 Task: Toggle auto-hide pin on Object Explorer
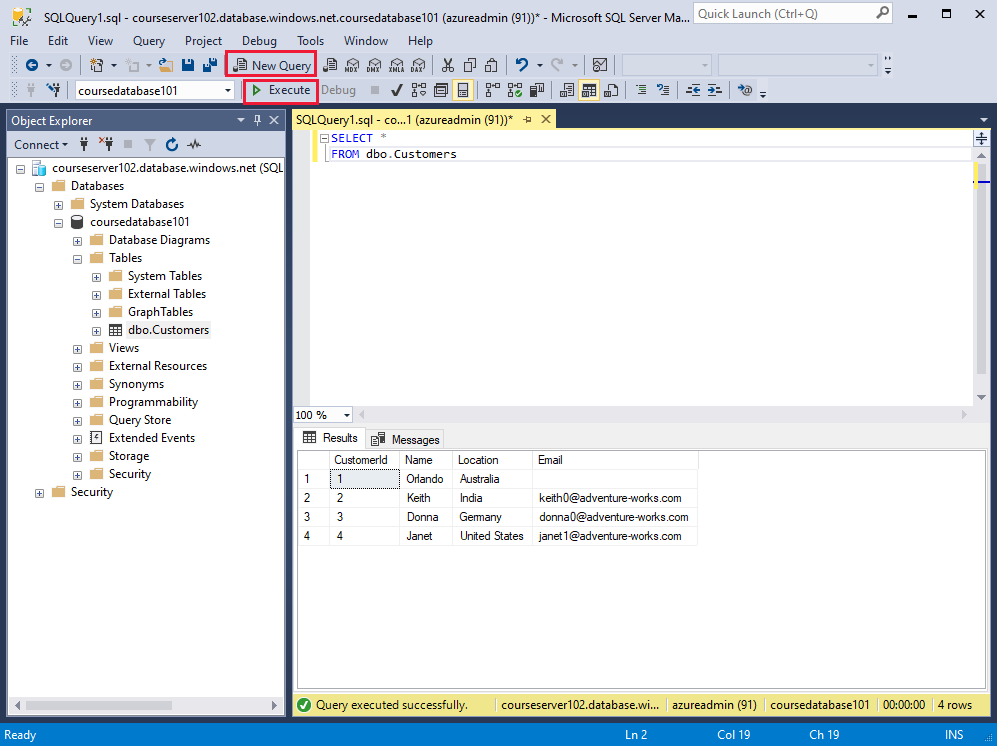click(x=257, y=120)
